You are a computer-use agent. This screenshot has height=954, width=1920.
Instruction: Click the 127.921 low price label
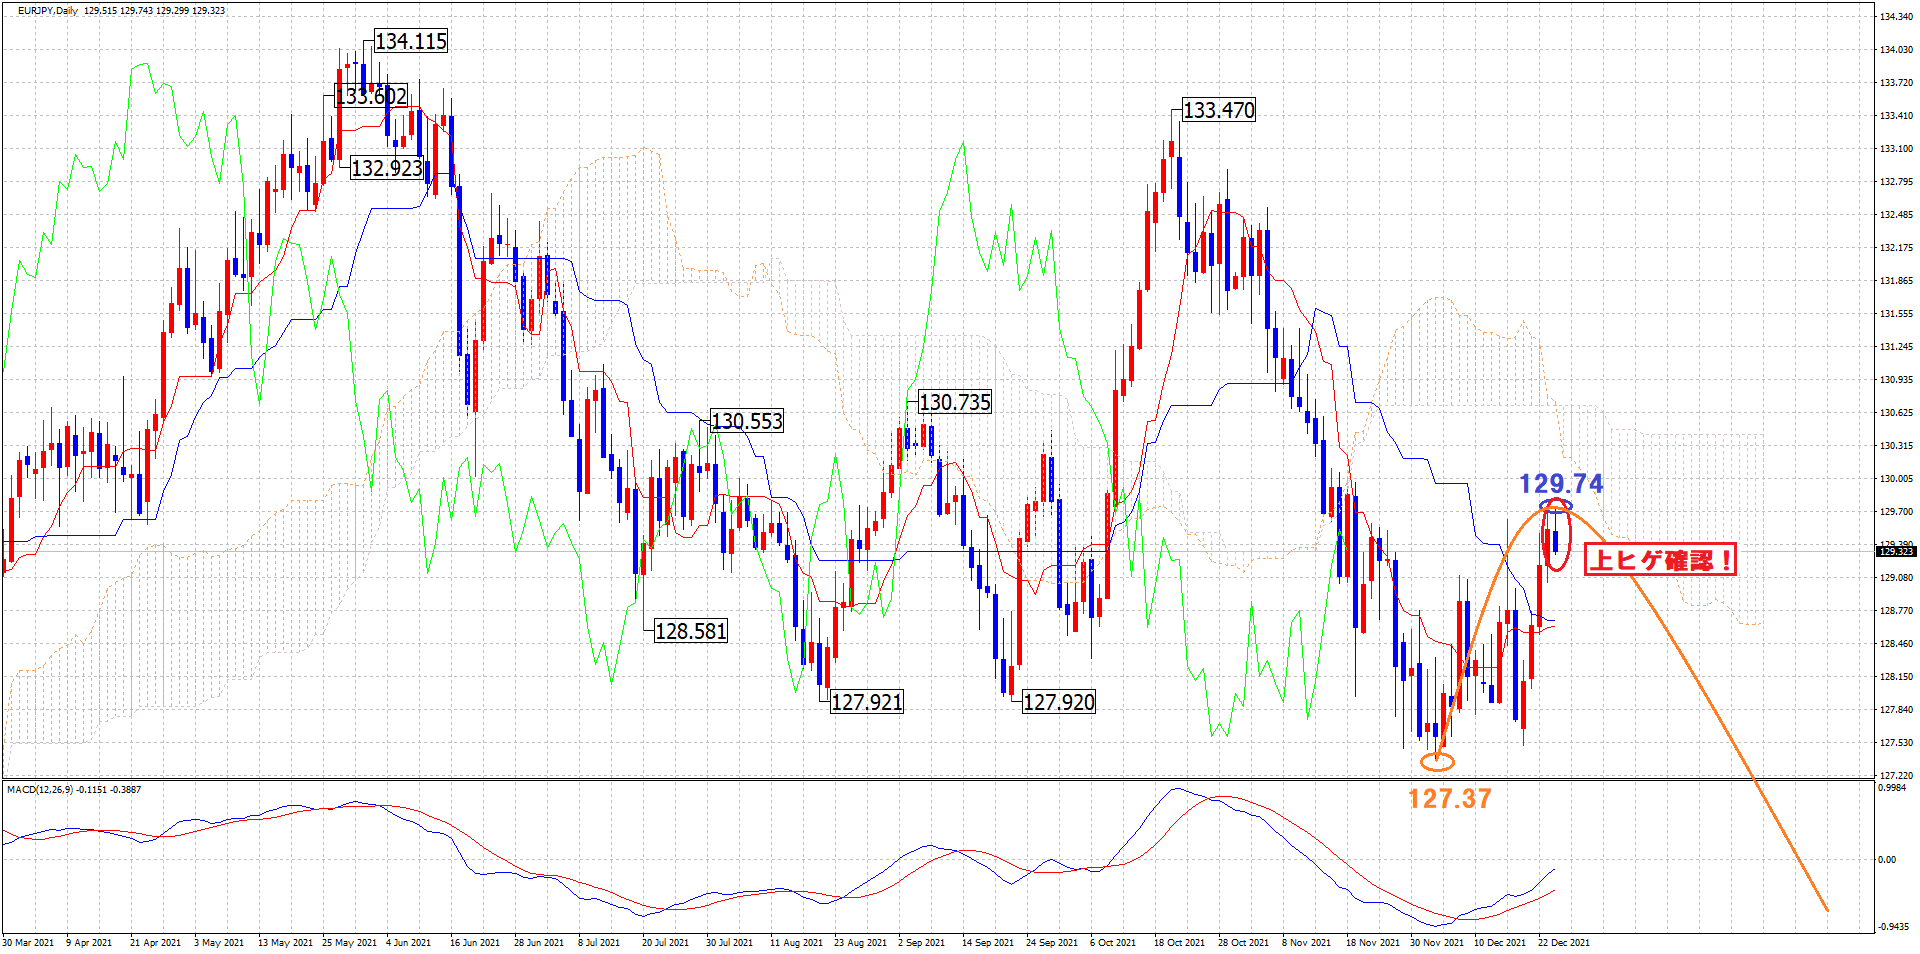point(866,702)
